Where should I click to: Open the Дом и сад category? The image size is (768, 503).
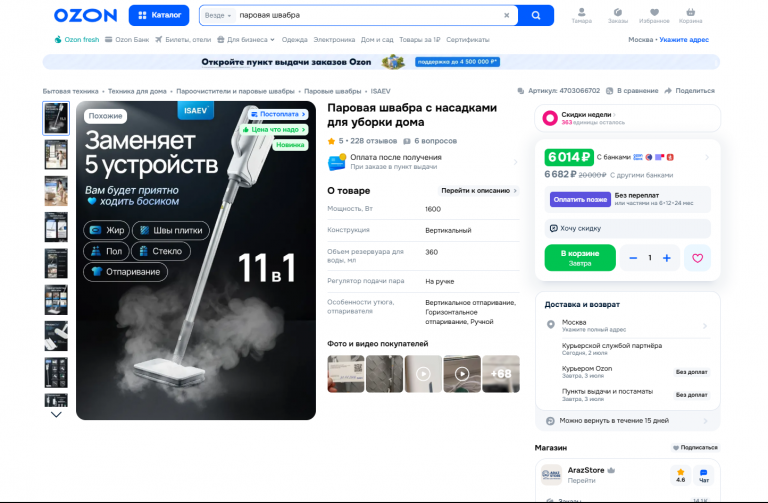pos(377,40)
